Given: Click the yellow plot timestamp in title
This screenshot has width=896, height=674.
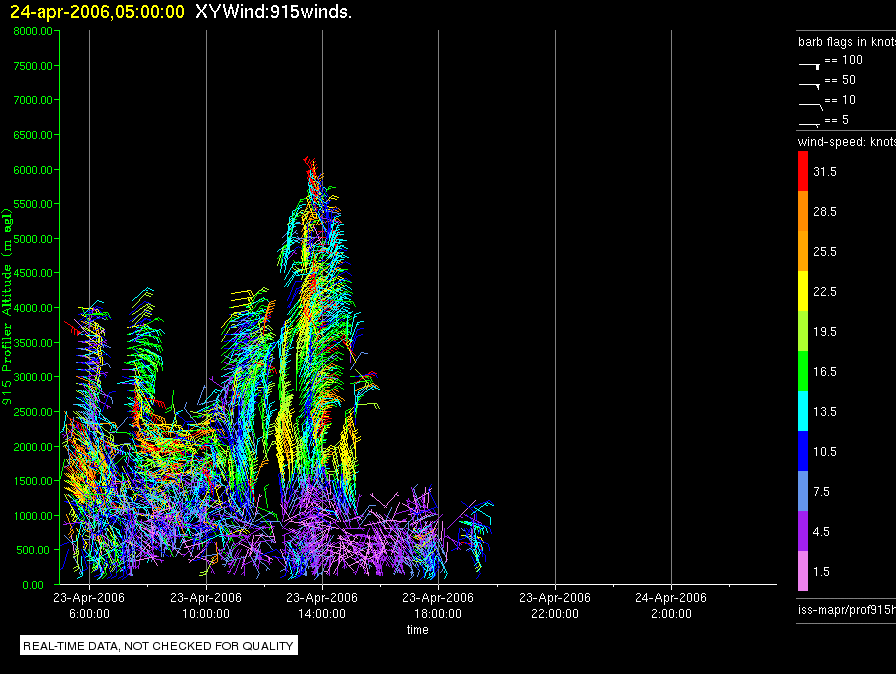Looking at the screenshot, I should (x=97, y=12).
